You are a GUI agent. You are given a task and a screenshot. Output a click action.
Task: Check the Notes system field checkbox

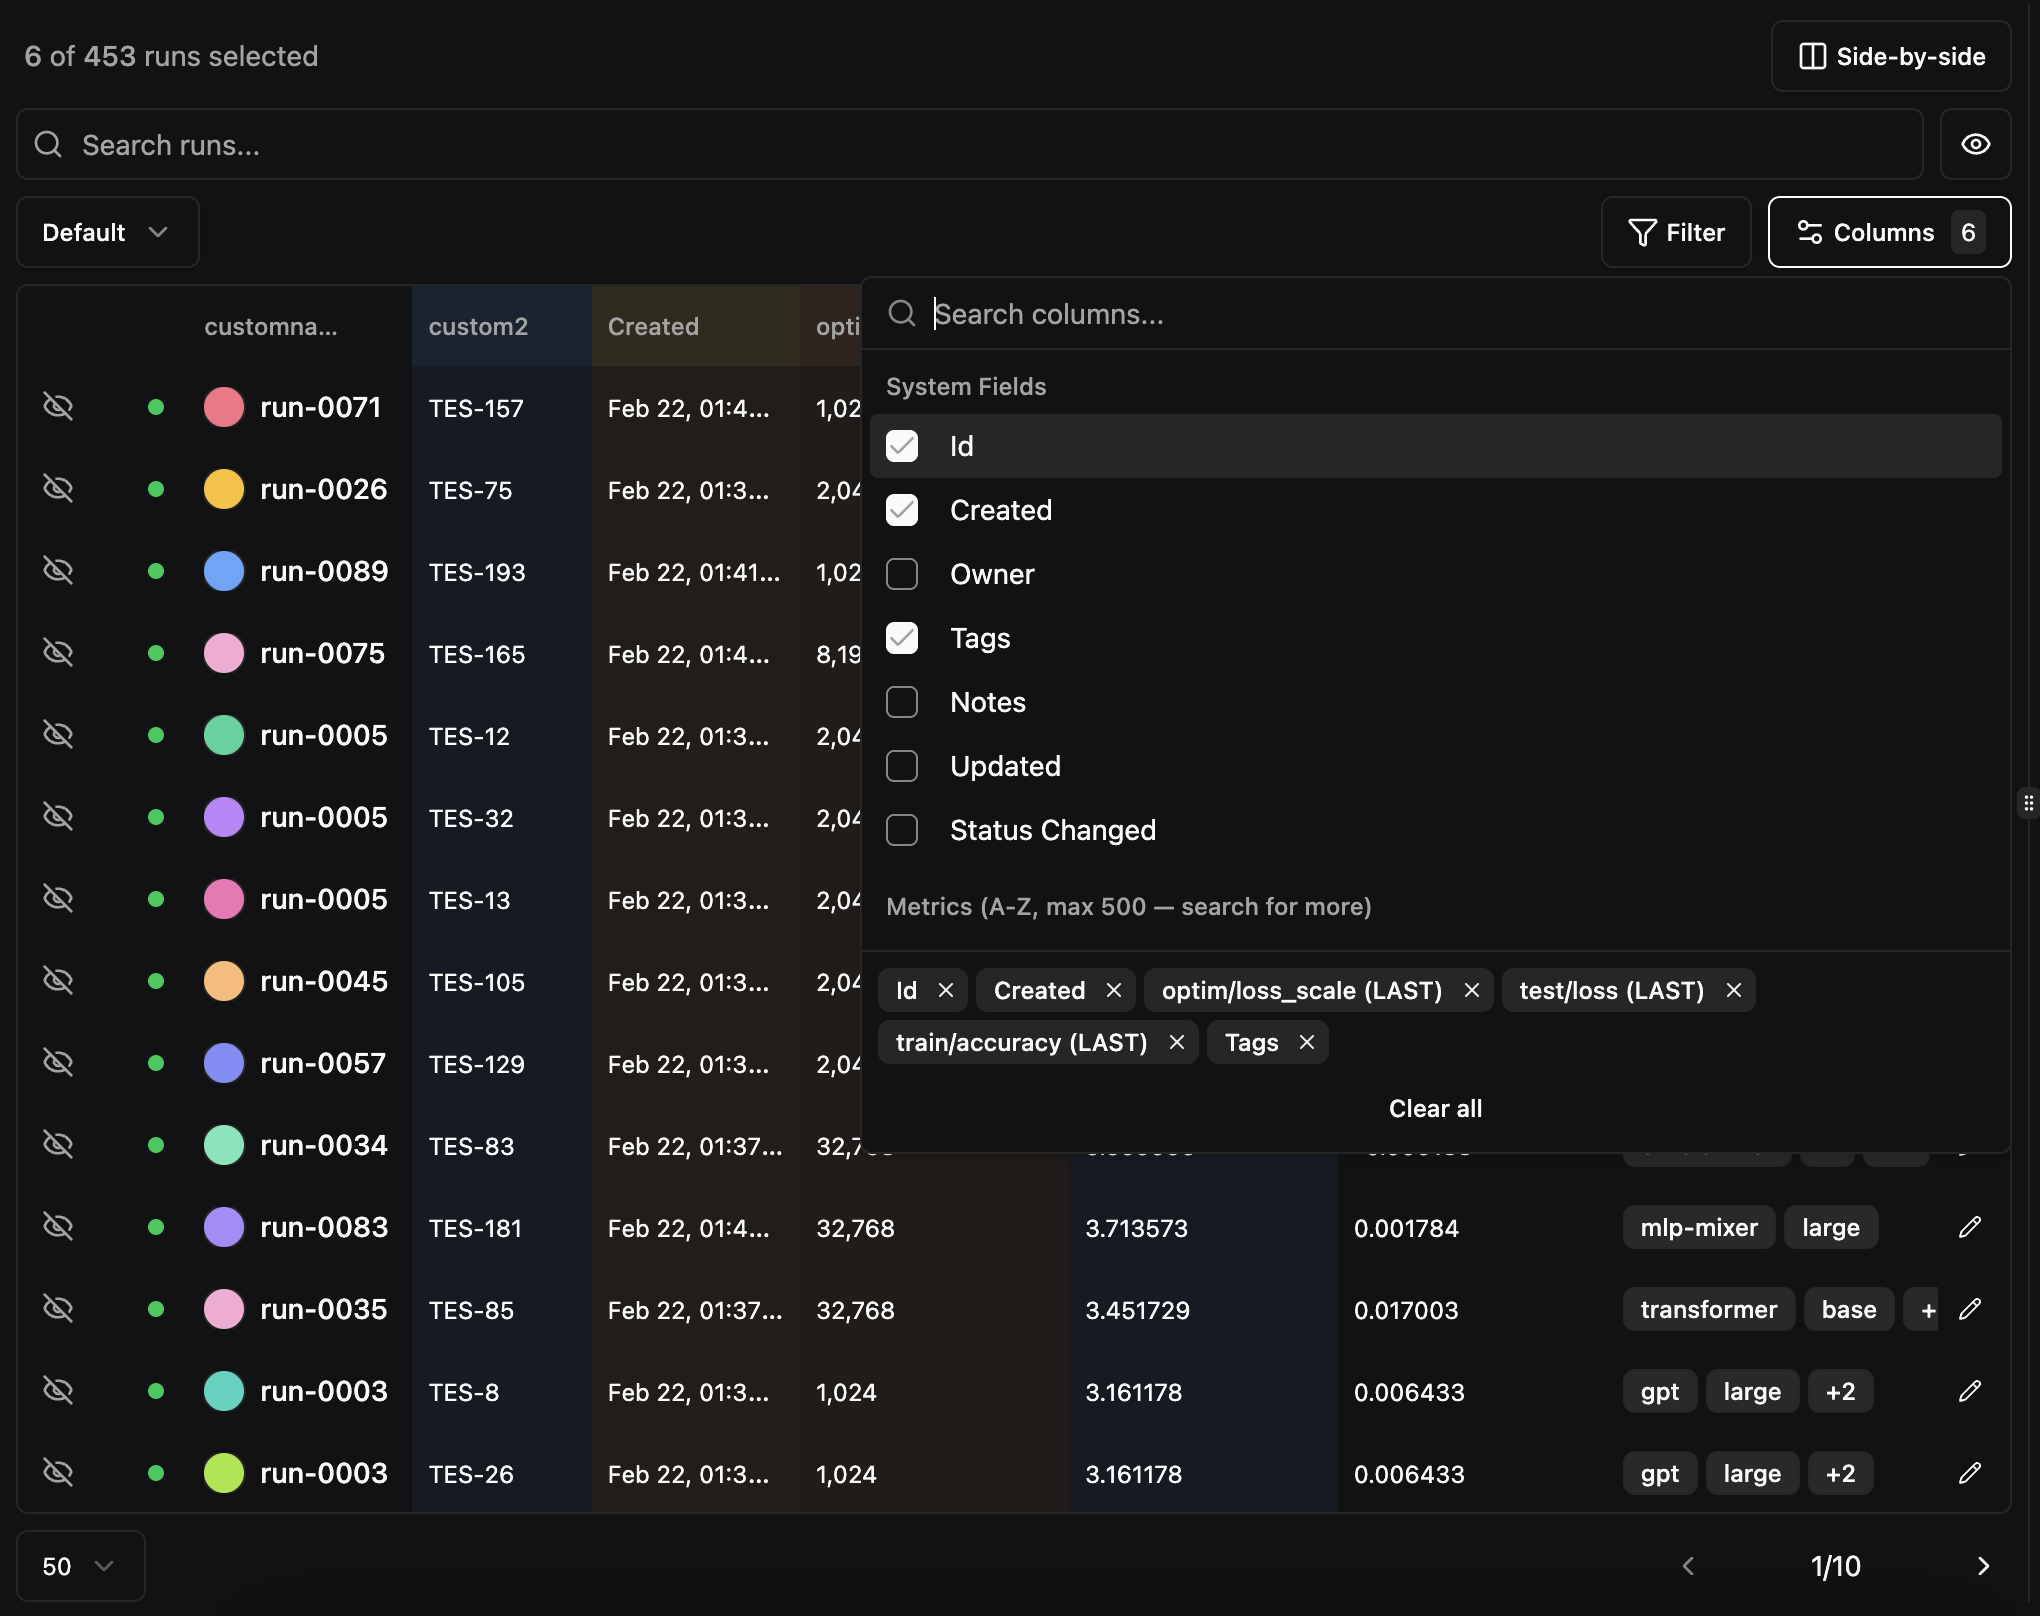point(902,702)
